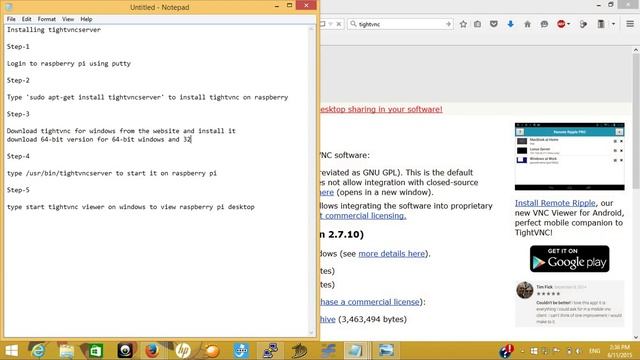Click ENG language indicator in system tray

(x=594, y=351)
